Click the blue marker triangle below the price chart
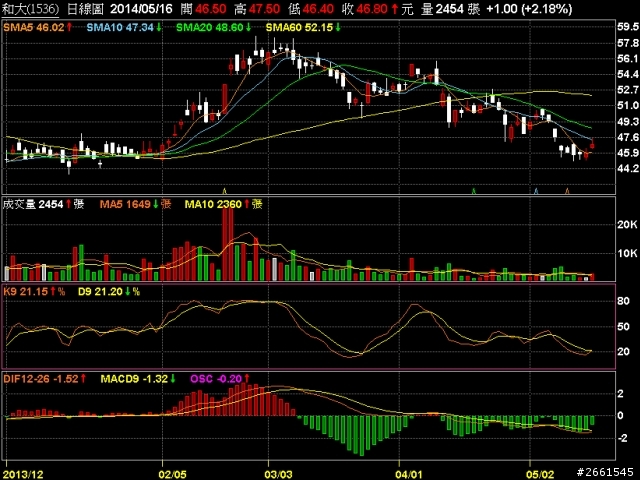This screenshot has width=640, height=480. [x=536, y=191]
